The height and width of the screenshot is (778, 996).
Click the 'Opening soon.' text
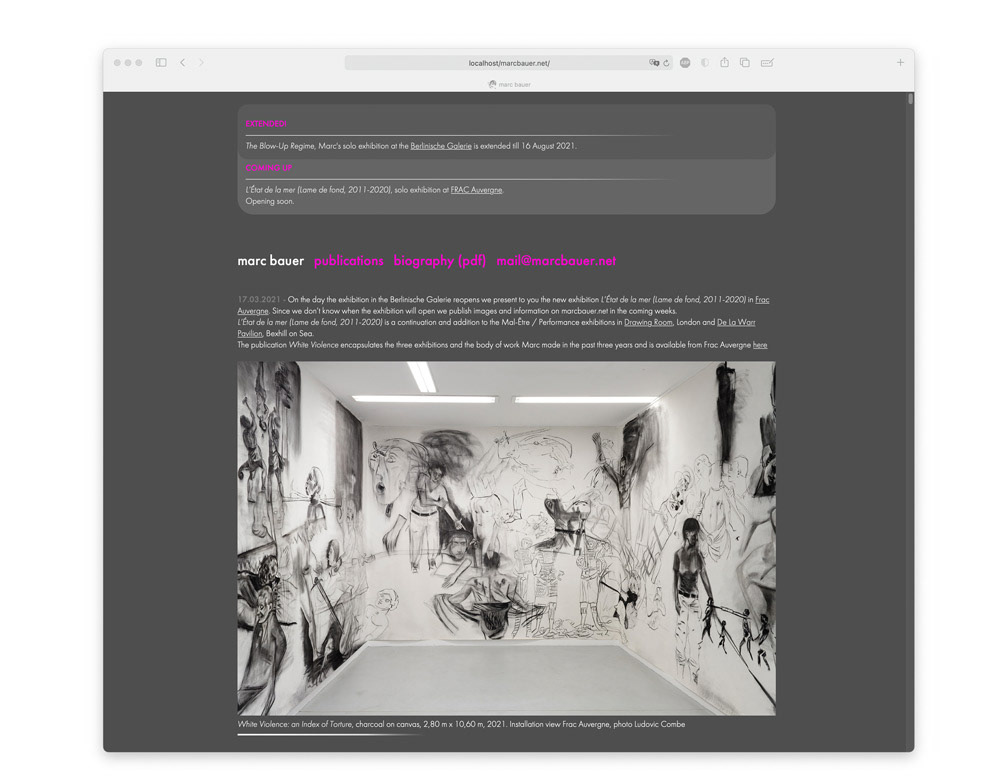[270, 201]
